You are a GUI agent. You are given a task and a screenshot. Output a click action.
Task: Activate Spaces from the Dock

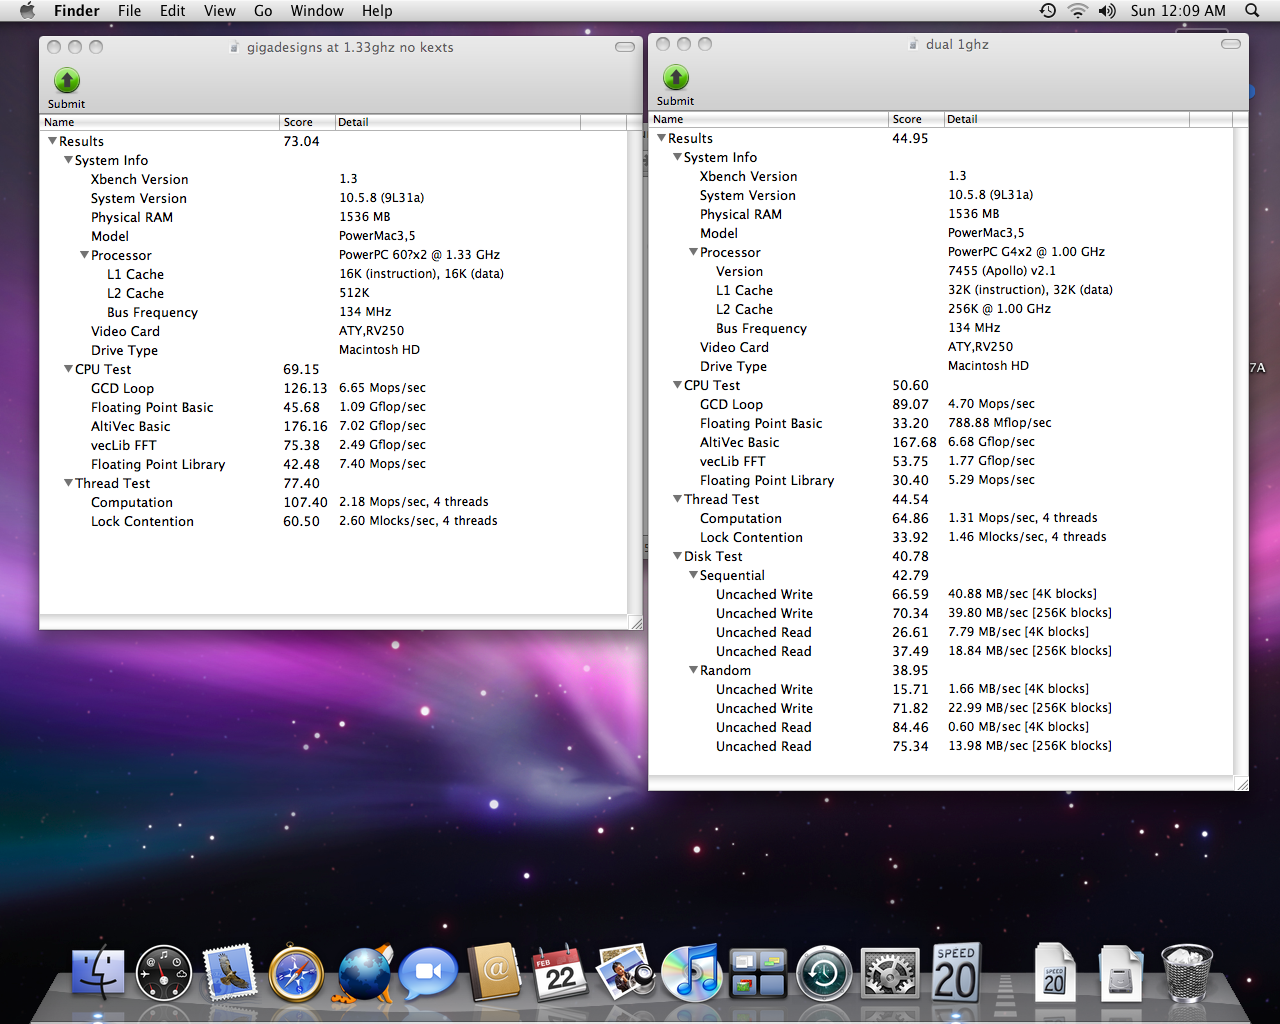tap(758, 973)
